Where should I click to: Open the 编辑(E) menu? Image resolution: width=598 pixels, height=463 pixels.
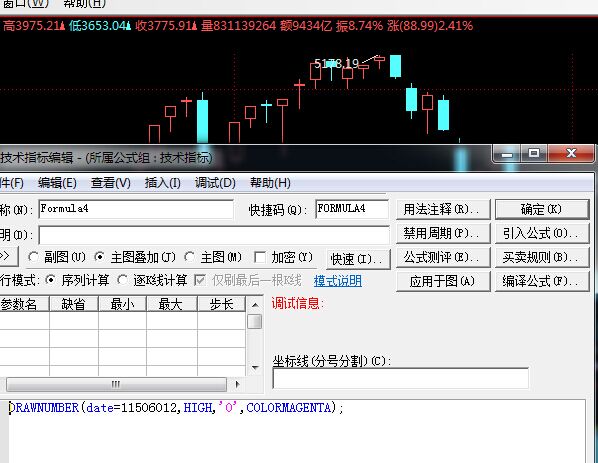[x=57, y=183]
